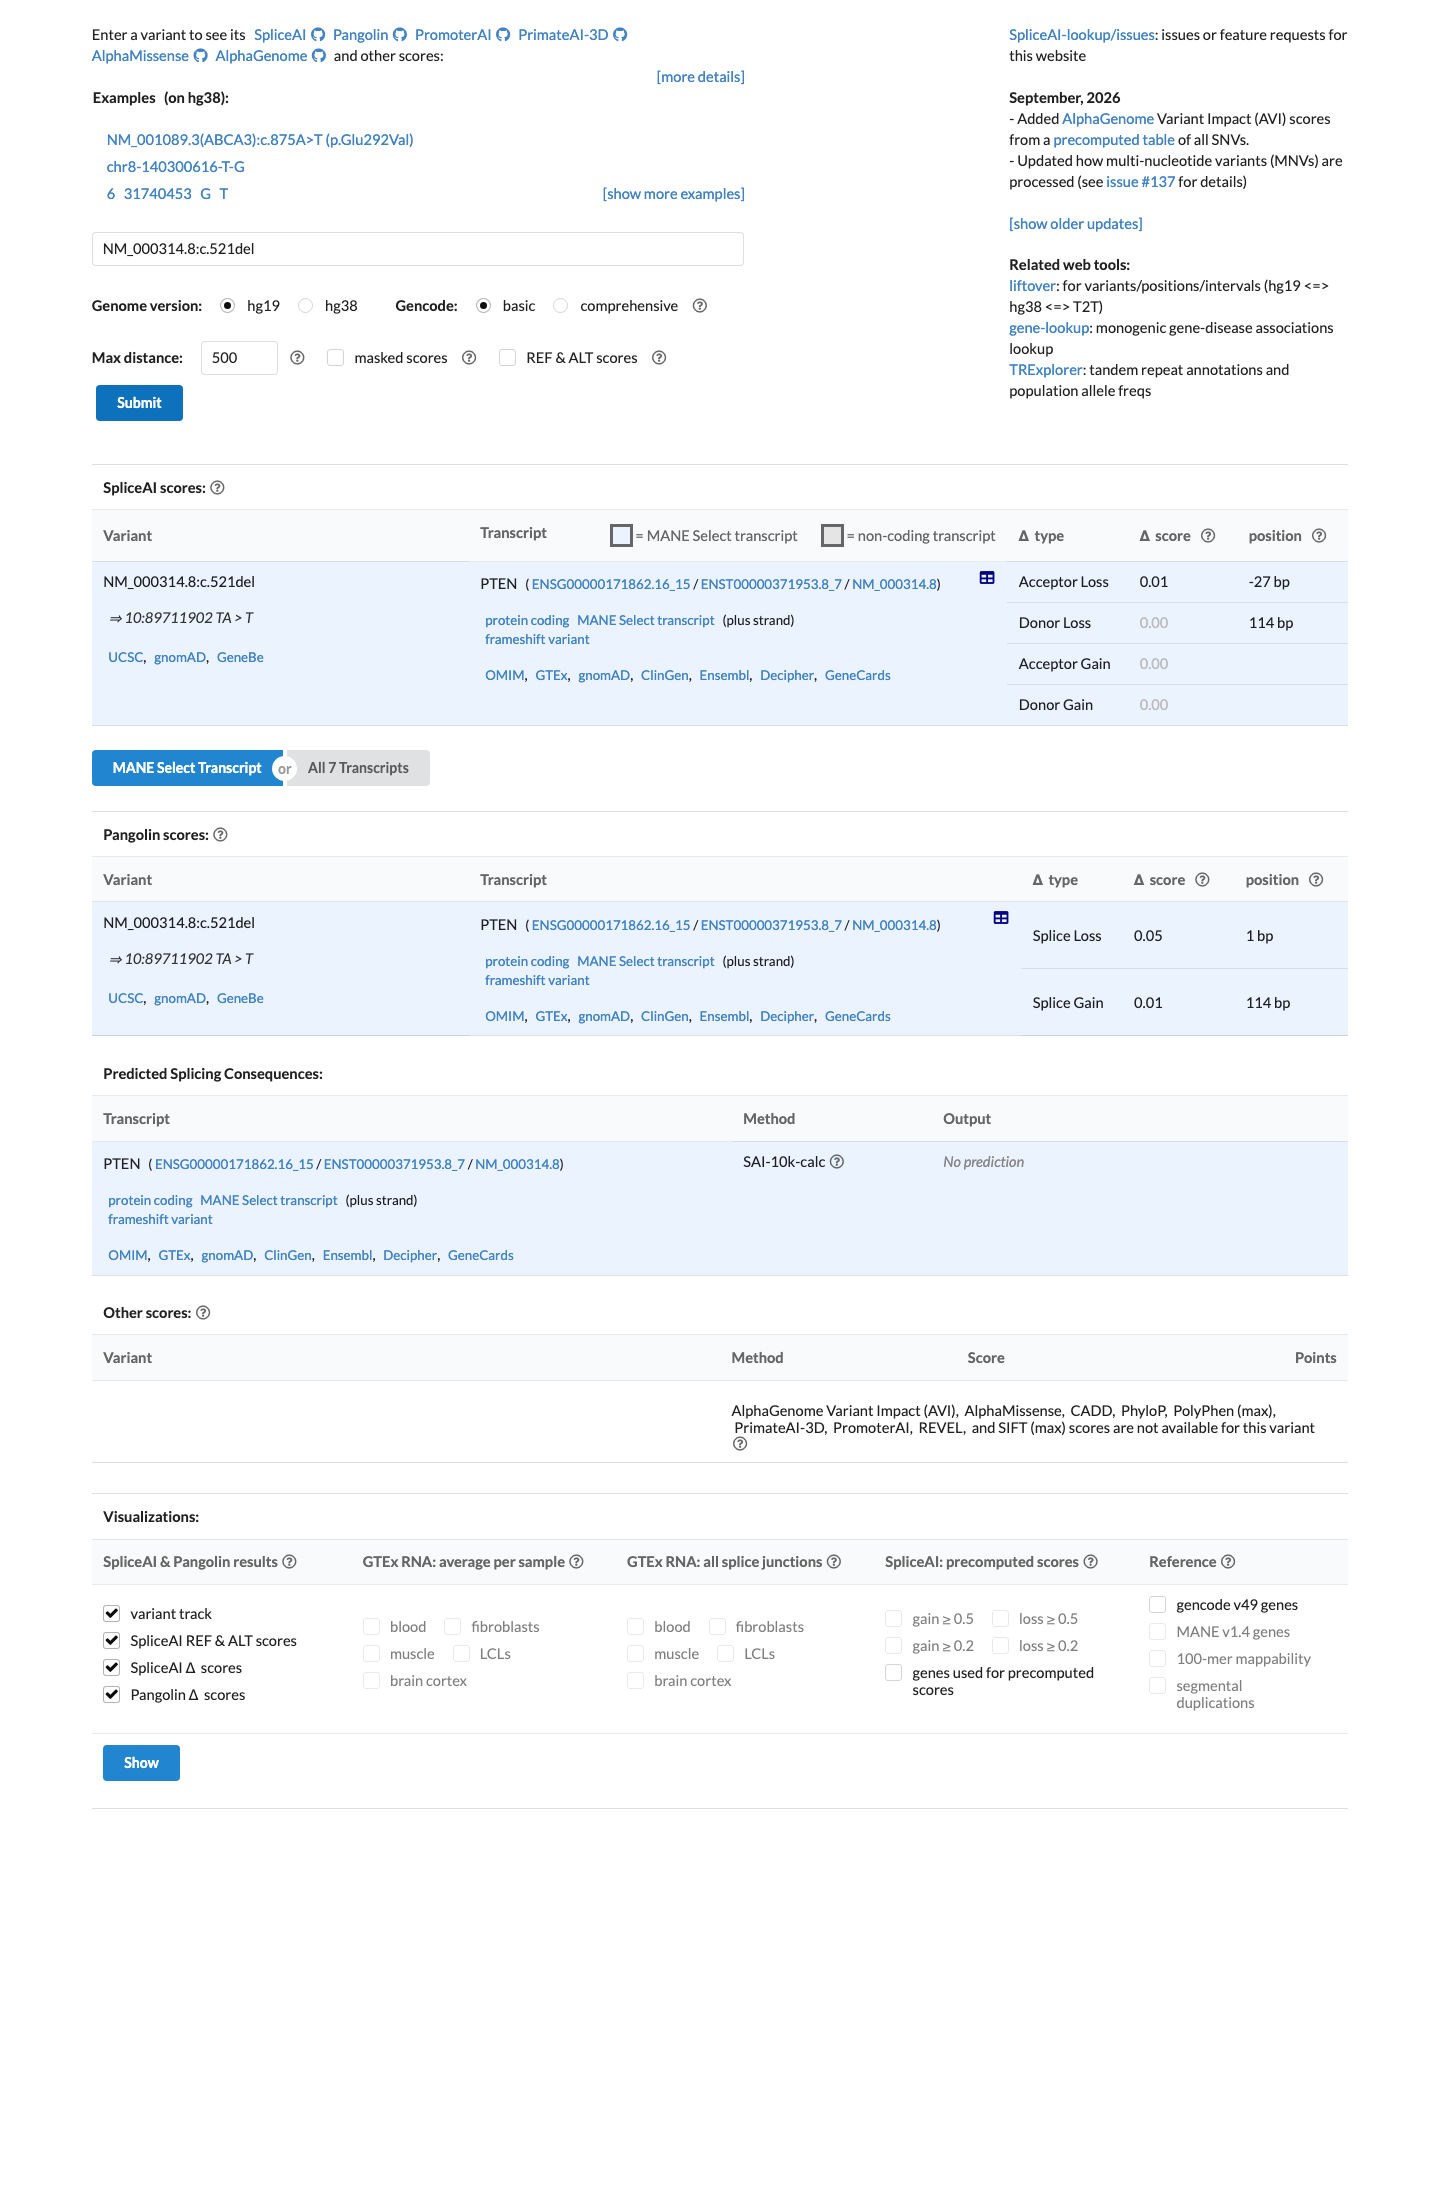Enable the masked scores checkbox
Image resolution: width=1454 pixels, height=2200 pixels.
coord(335,358)
